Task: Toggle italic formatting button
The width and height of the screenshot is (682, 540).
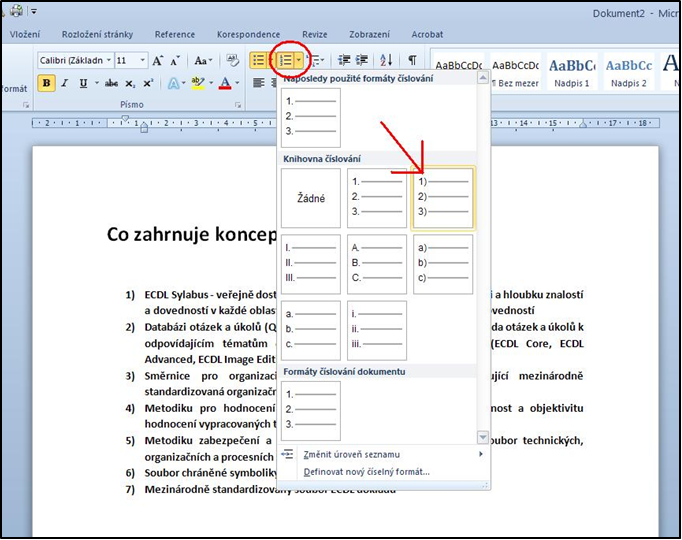Action: [x=65, y=83]
